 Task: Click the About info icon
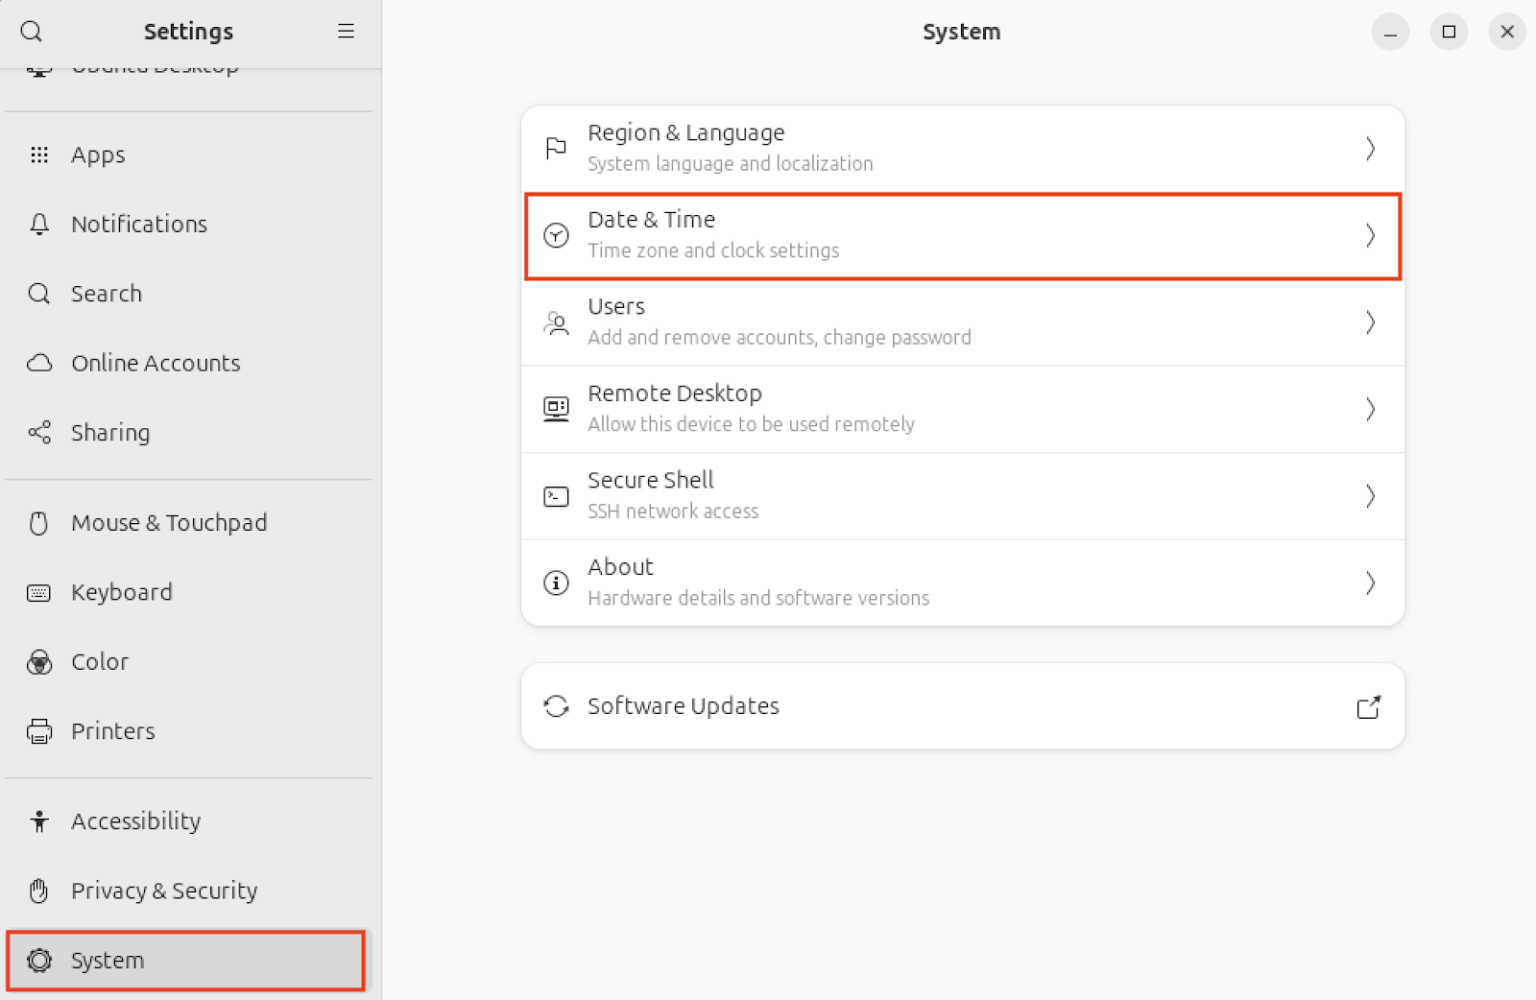coord(556,582)
